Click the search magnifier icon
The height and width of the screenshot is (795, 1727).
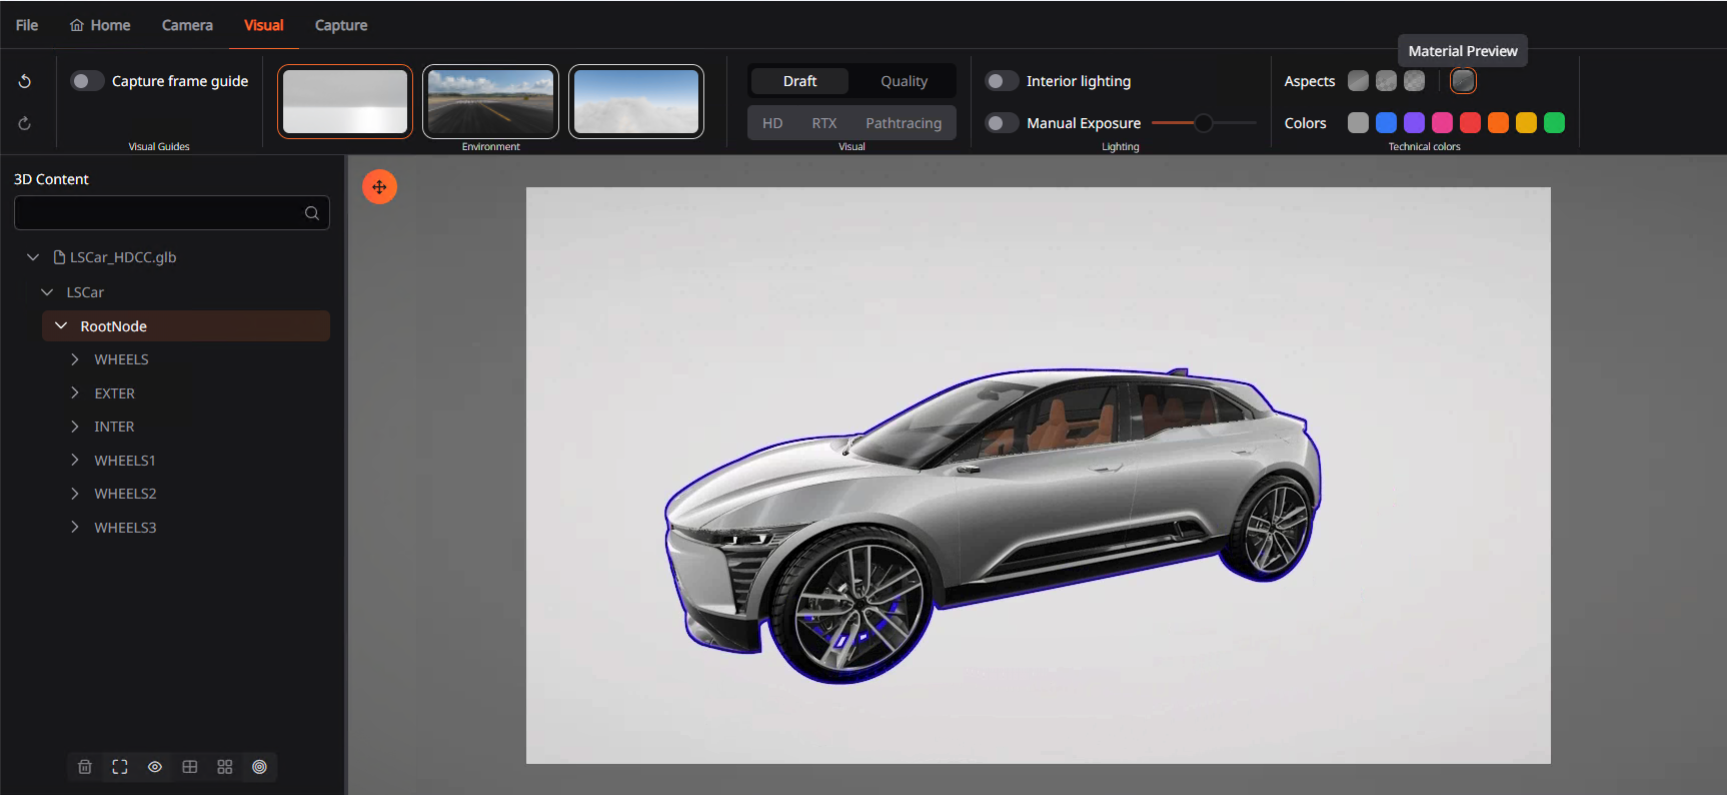pos(312,213)
